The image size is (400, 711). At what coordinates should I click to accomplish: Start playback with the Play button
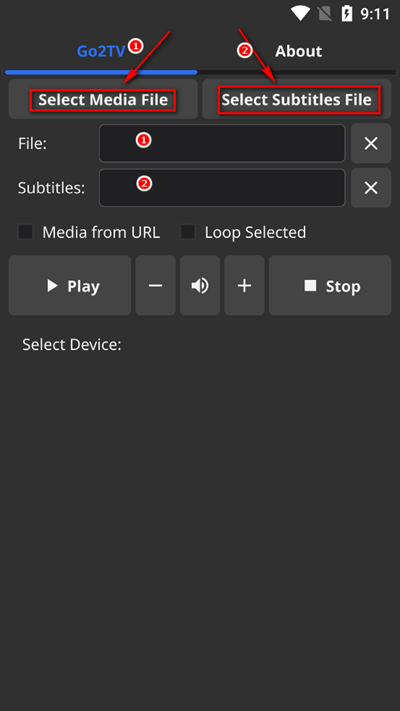tap(70, 285)
